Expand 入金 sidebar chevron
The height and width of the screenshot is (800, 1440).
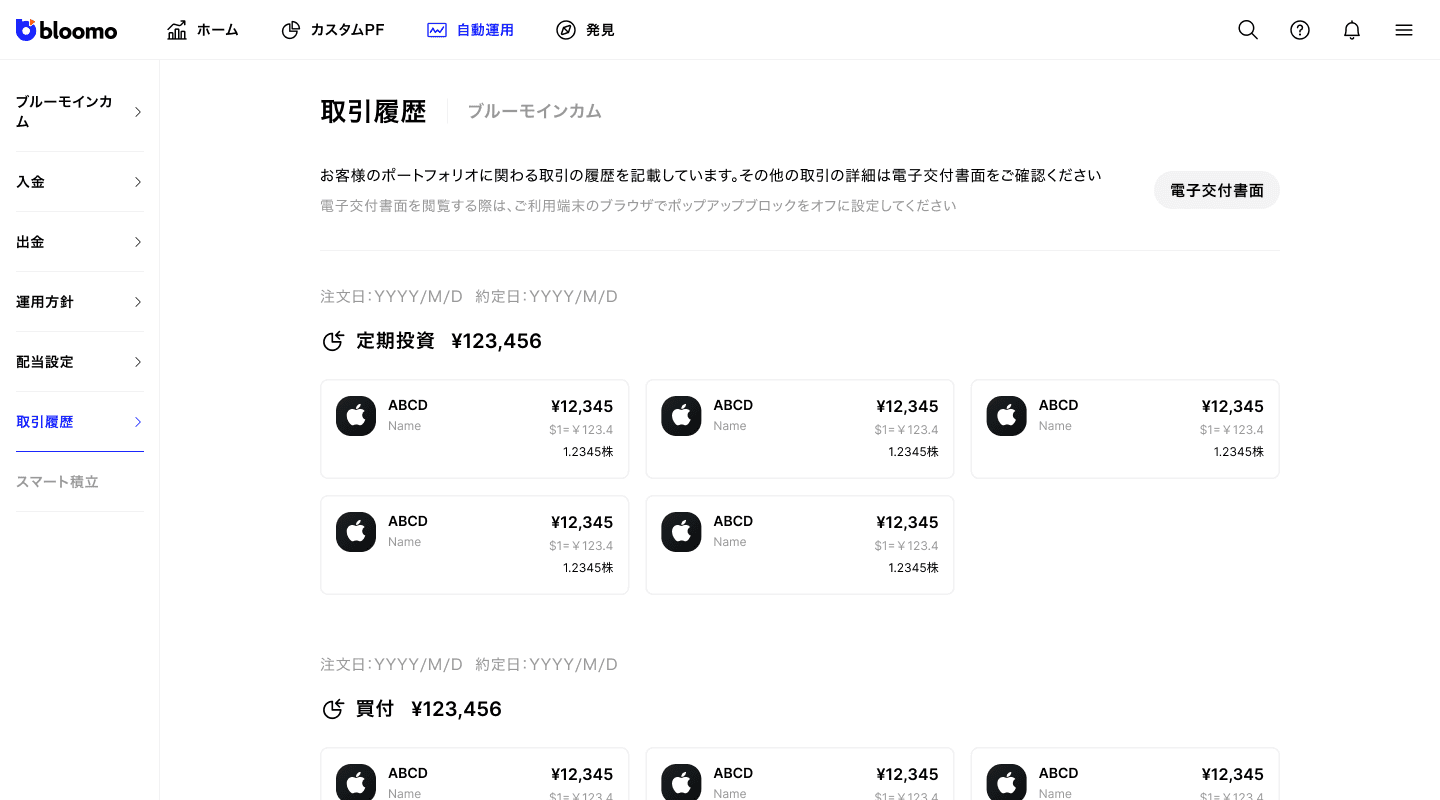point(138,182)
